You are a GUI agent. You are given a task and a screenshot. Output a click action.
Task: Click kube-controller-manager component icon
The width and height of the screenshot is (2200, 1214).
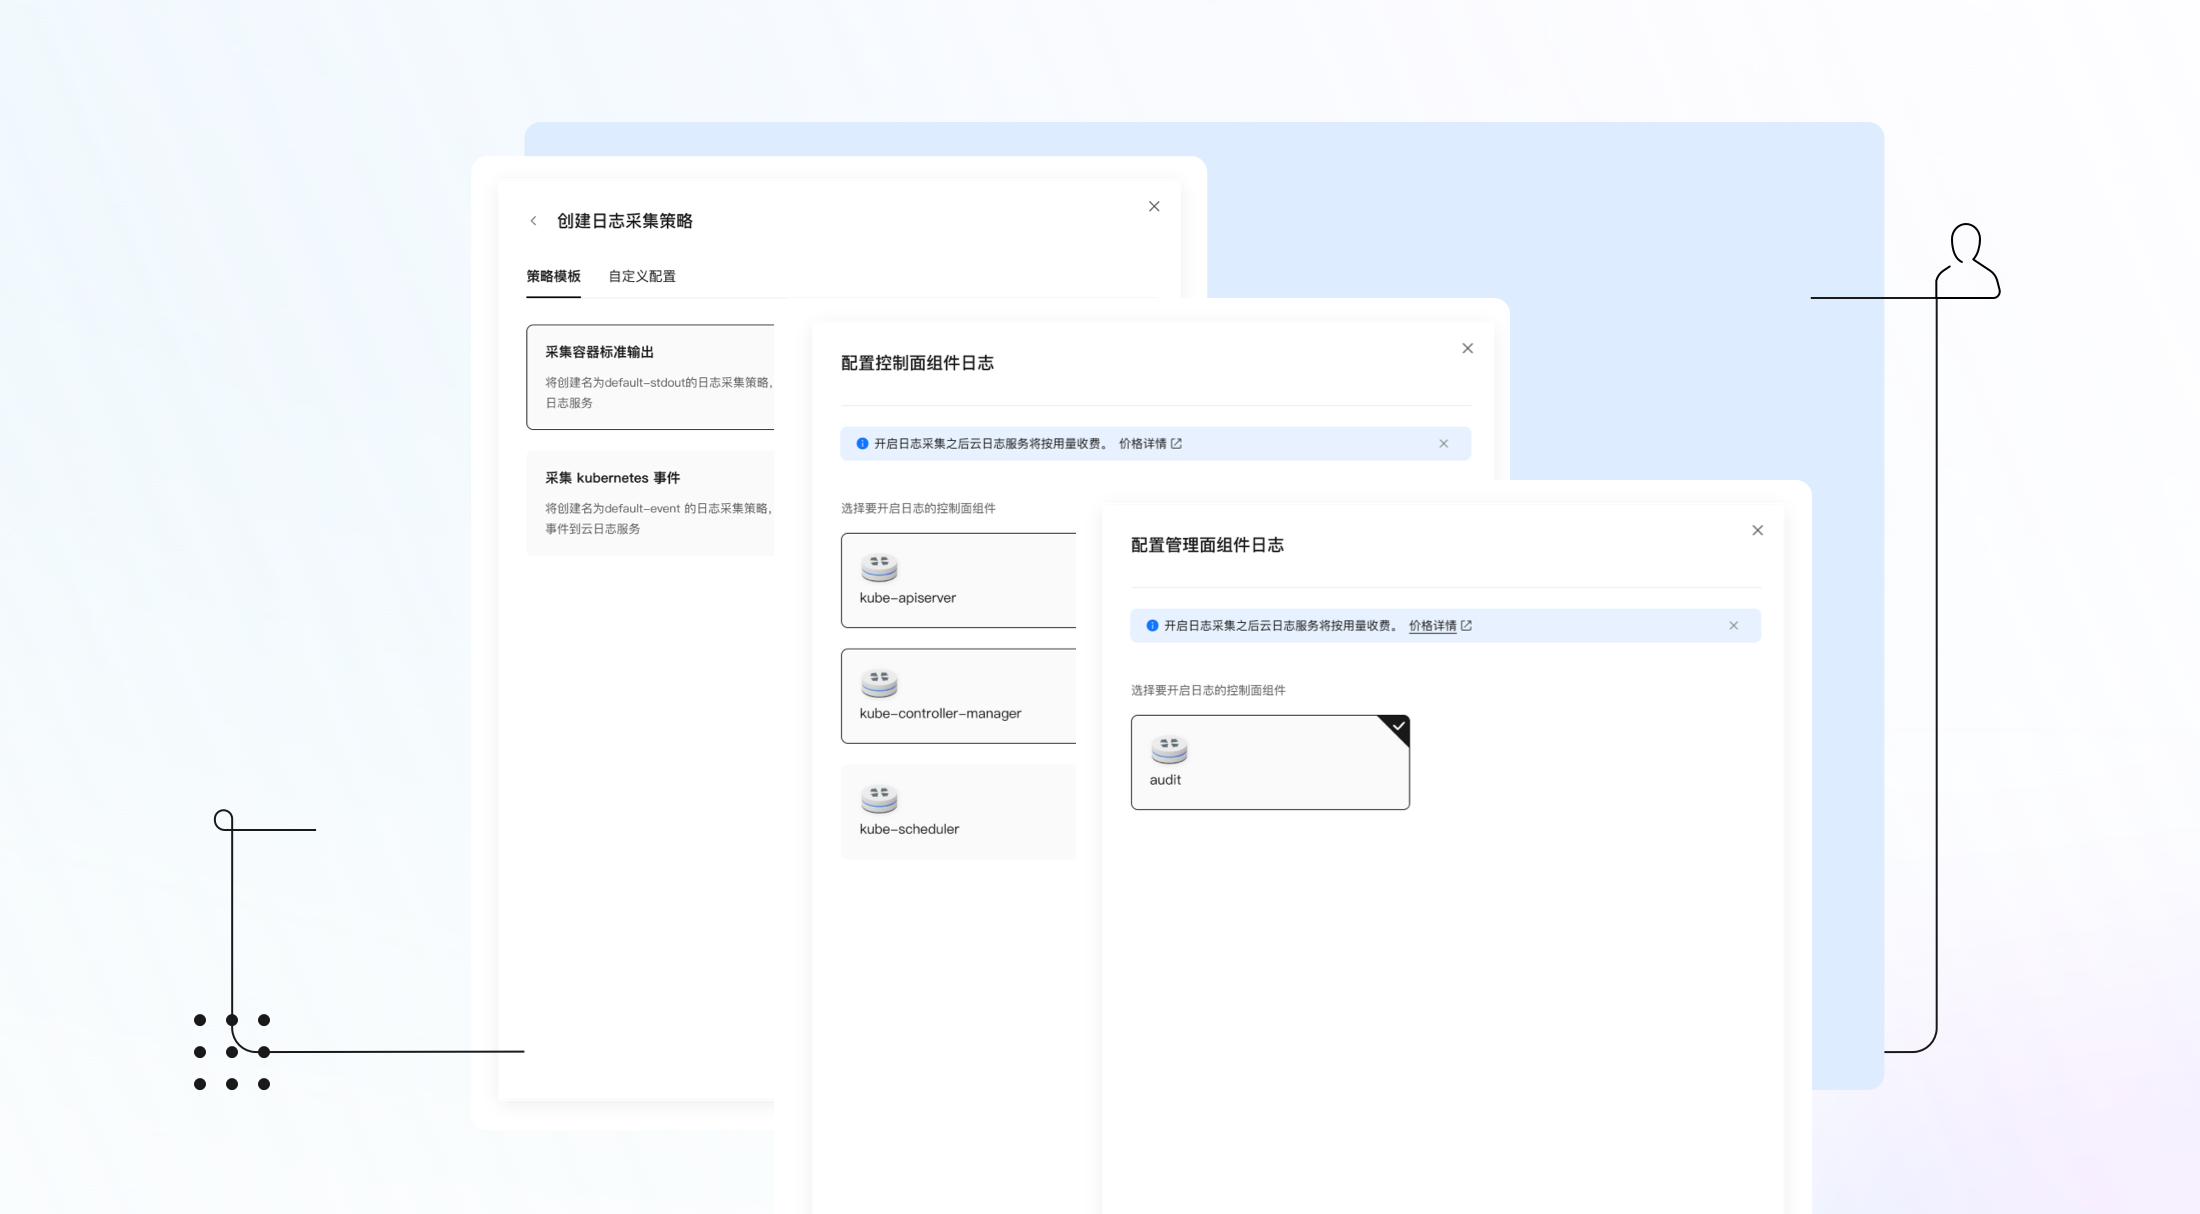point(879,684)
